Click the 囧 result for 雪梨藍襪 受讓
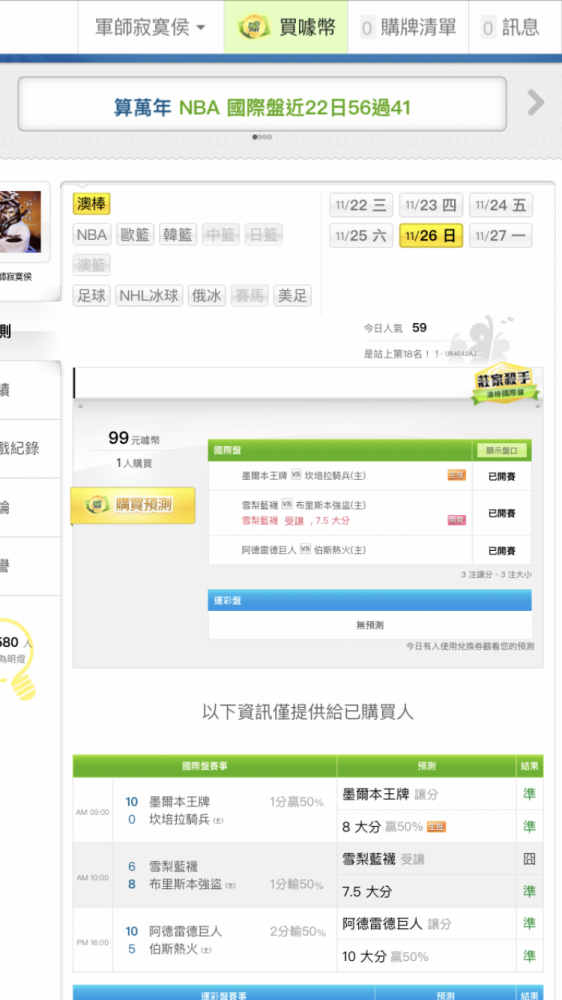Viewport: 562px width, 1000px height. [529, 859]
